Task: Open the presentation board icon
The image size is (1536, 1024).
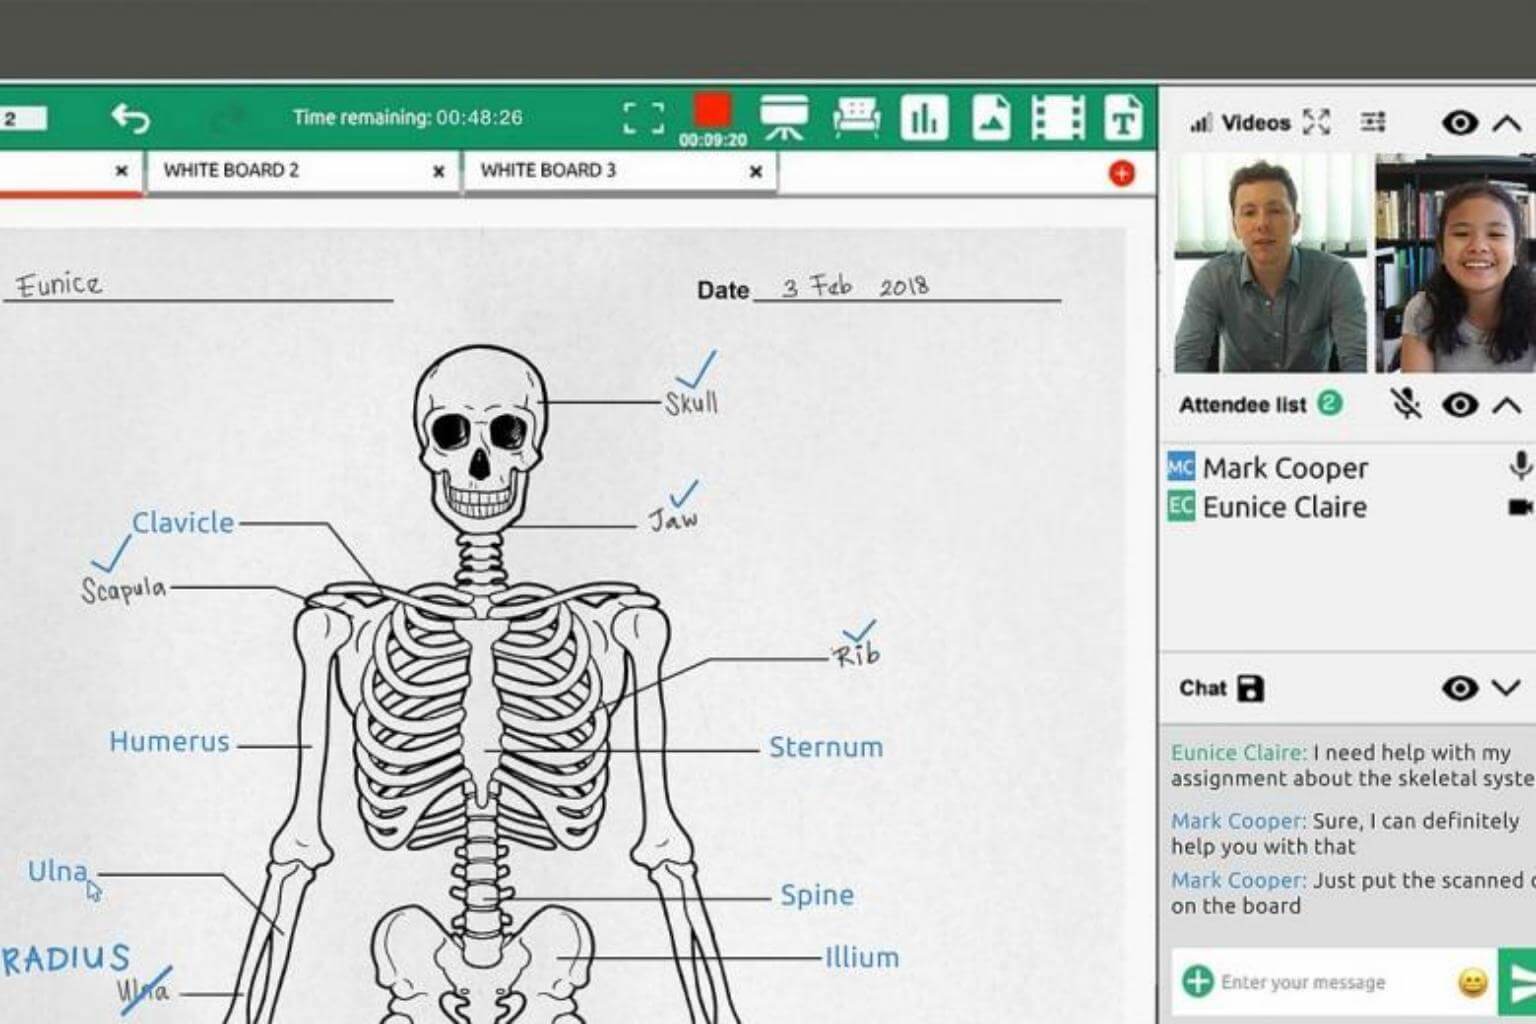Action: pos(784,118)
